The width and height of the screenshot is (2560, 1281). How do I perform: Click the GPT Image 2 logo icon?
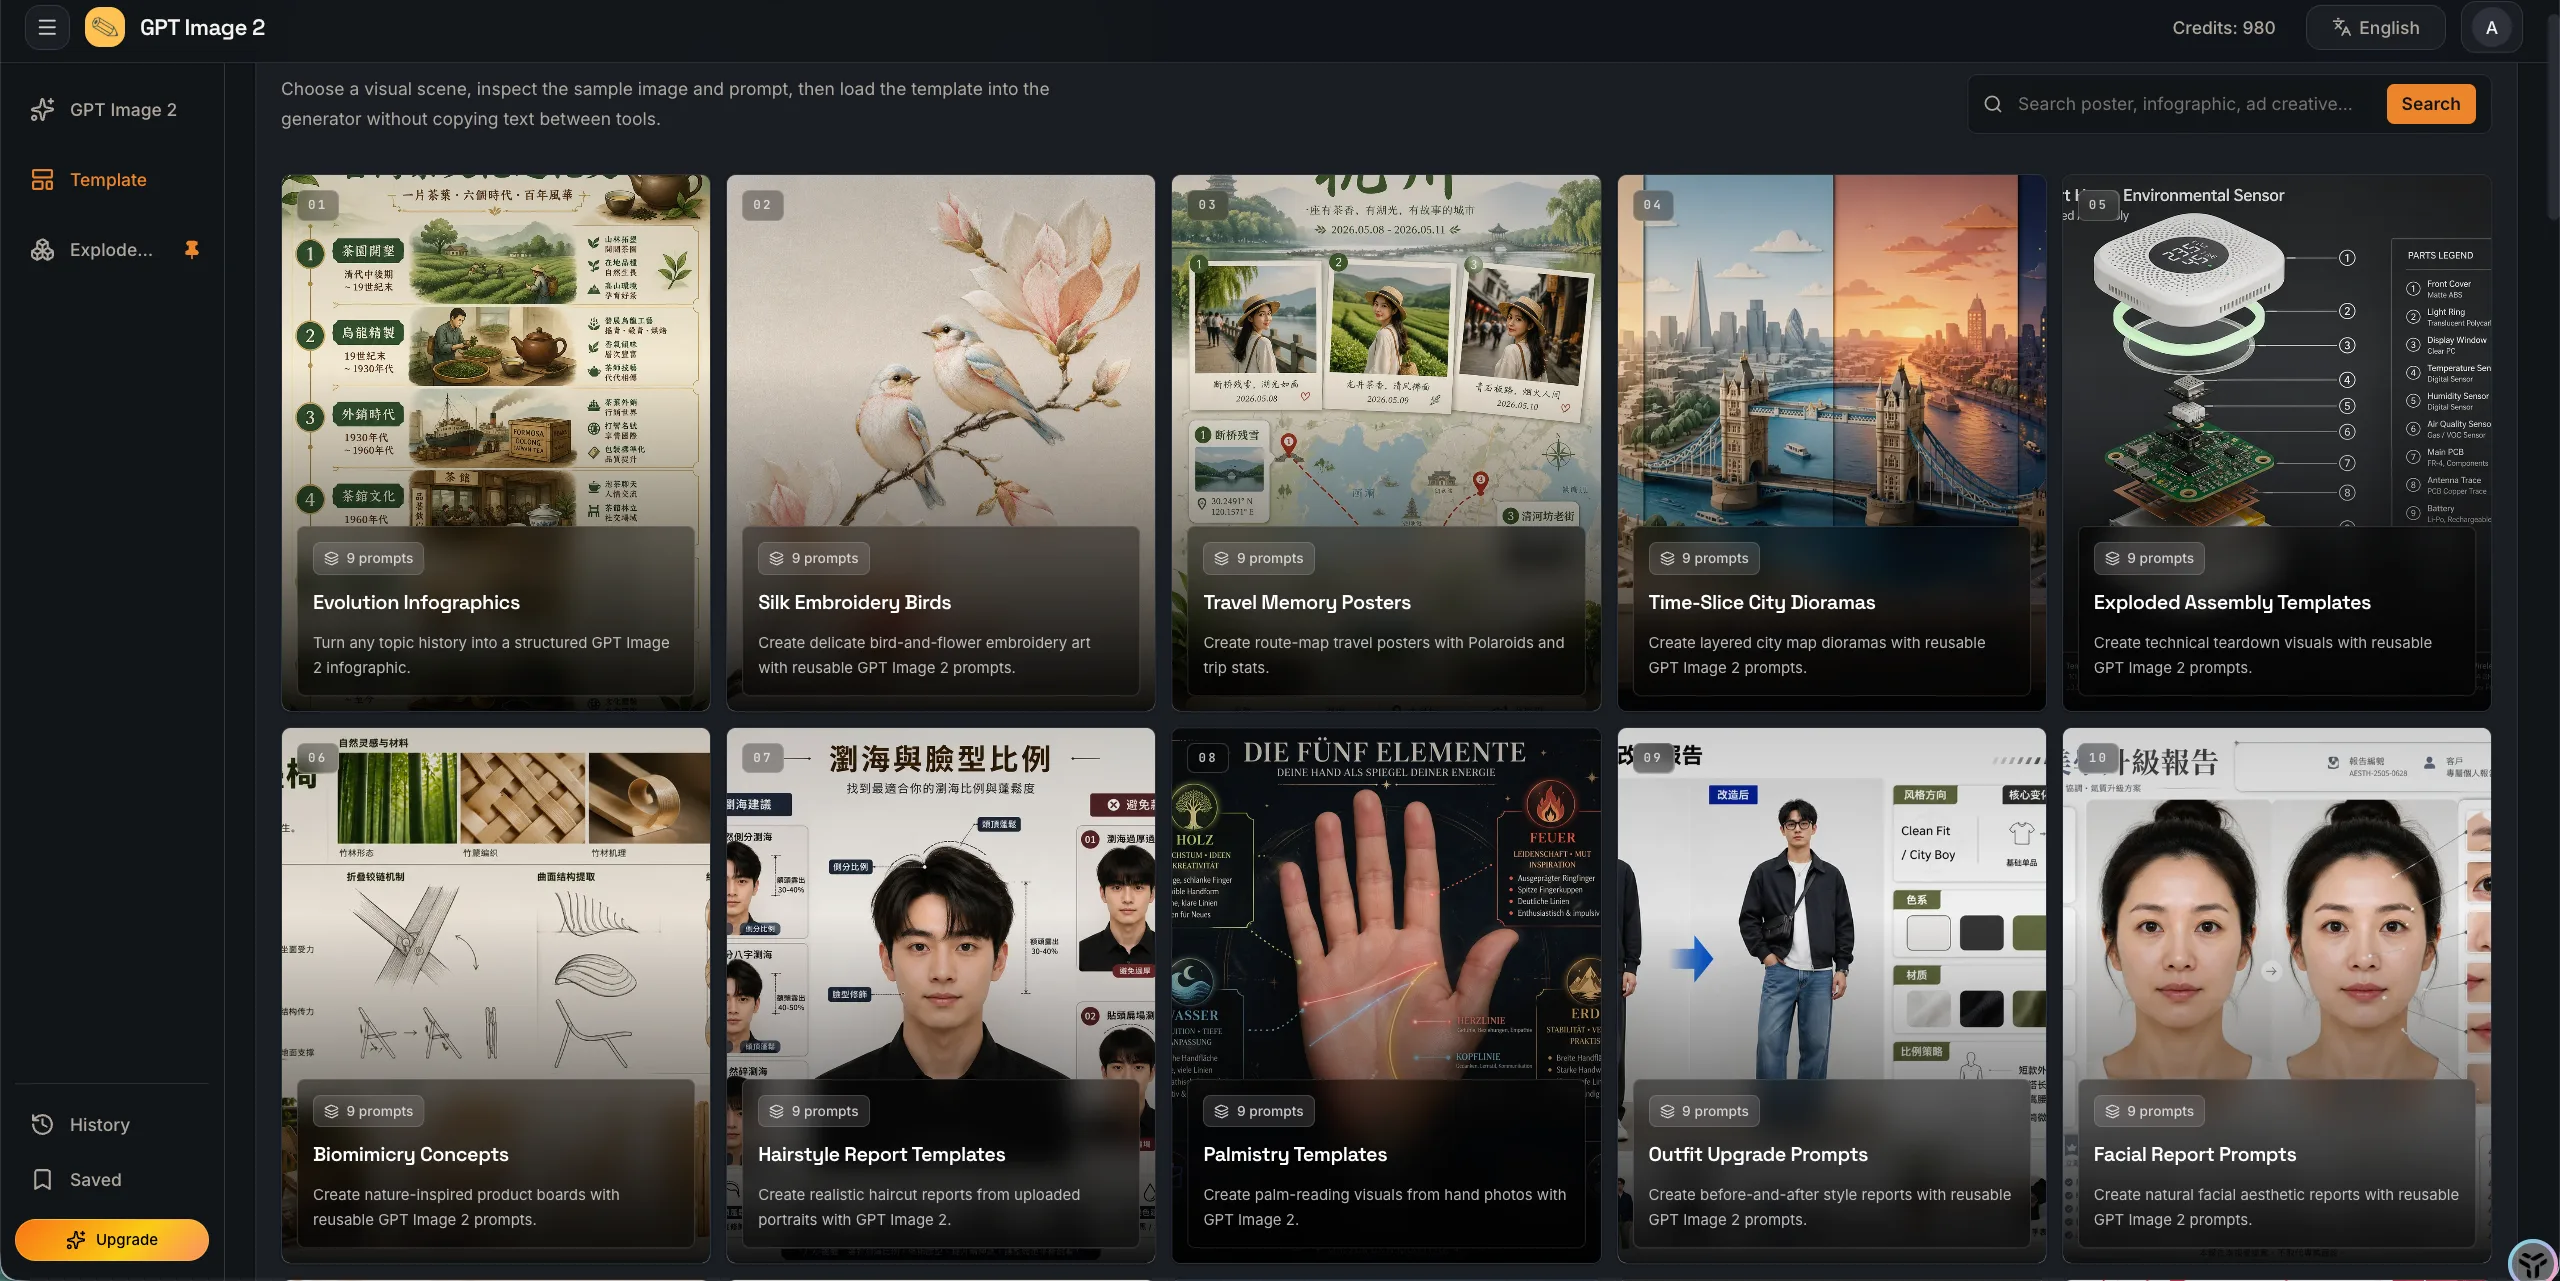click(105, 28)
